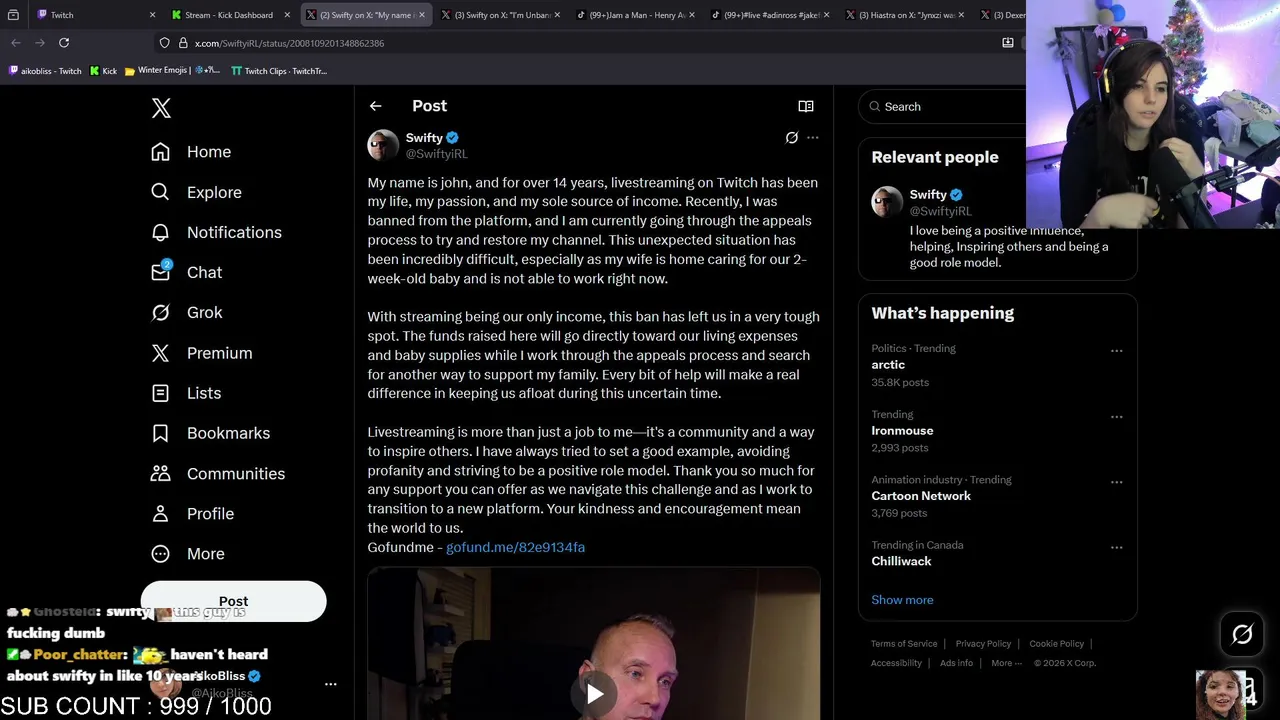Open Terms of Service footer link

(904, 644)
